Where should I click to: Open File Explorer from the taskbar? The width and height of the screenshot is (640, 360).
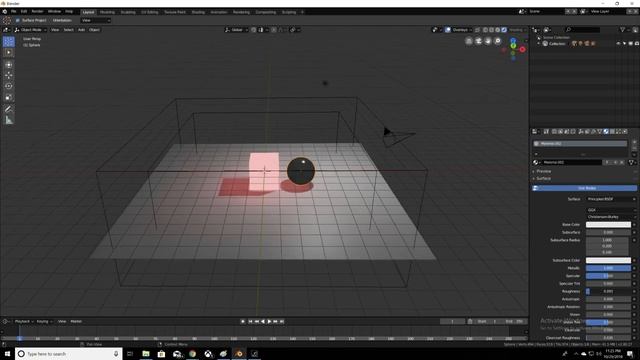(146, 354)
